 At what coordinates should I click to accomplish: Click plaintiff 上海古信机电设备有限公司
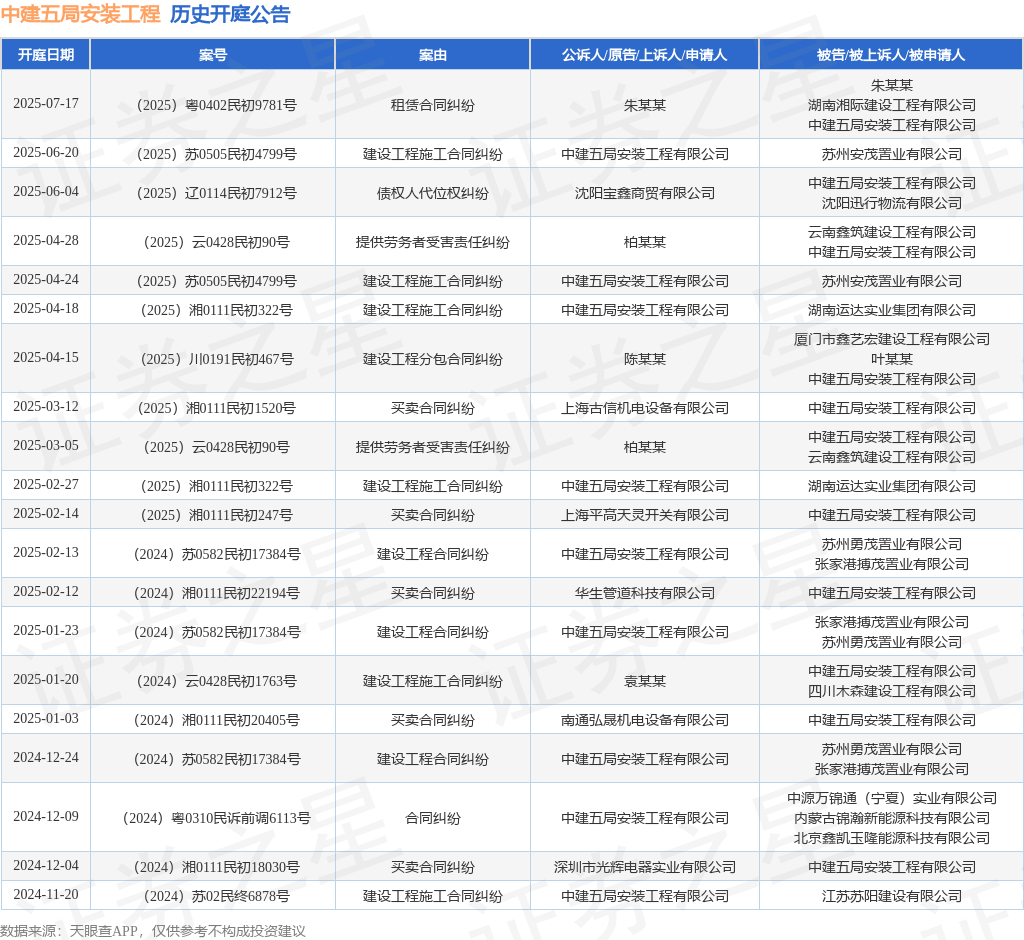click(x=645, y=408)
